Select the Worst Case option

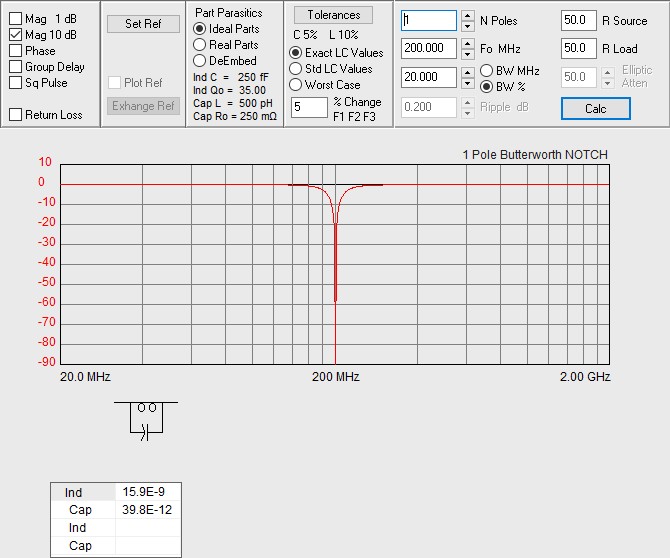click(296, 85)
